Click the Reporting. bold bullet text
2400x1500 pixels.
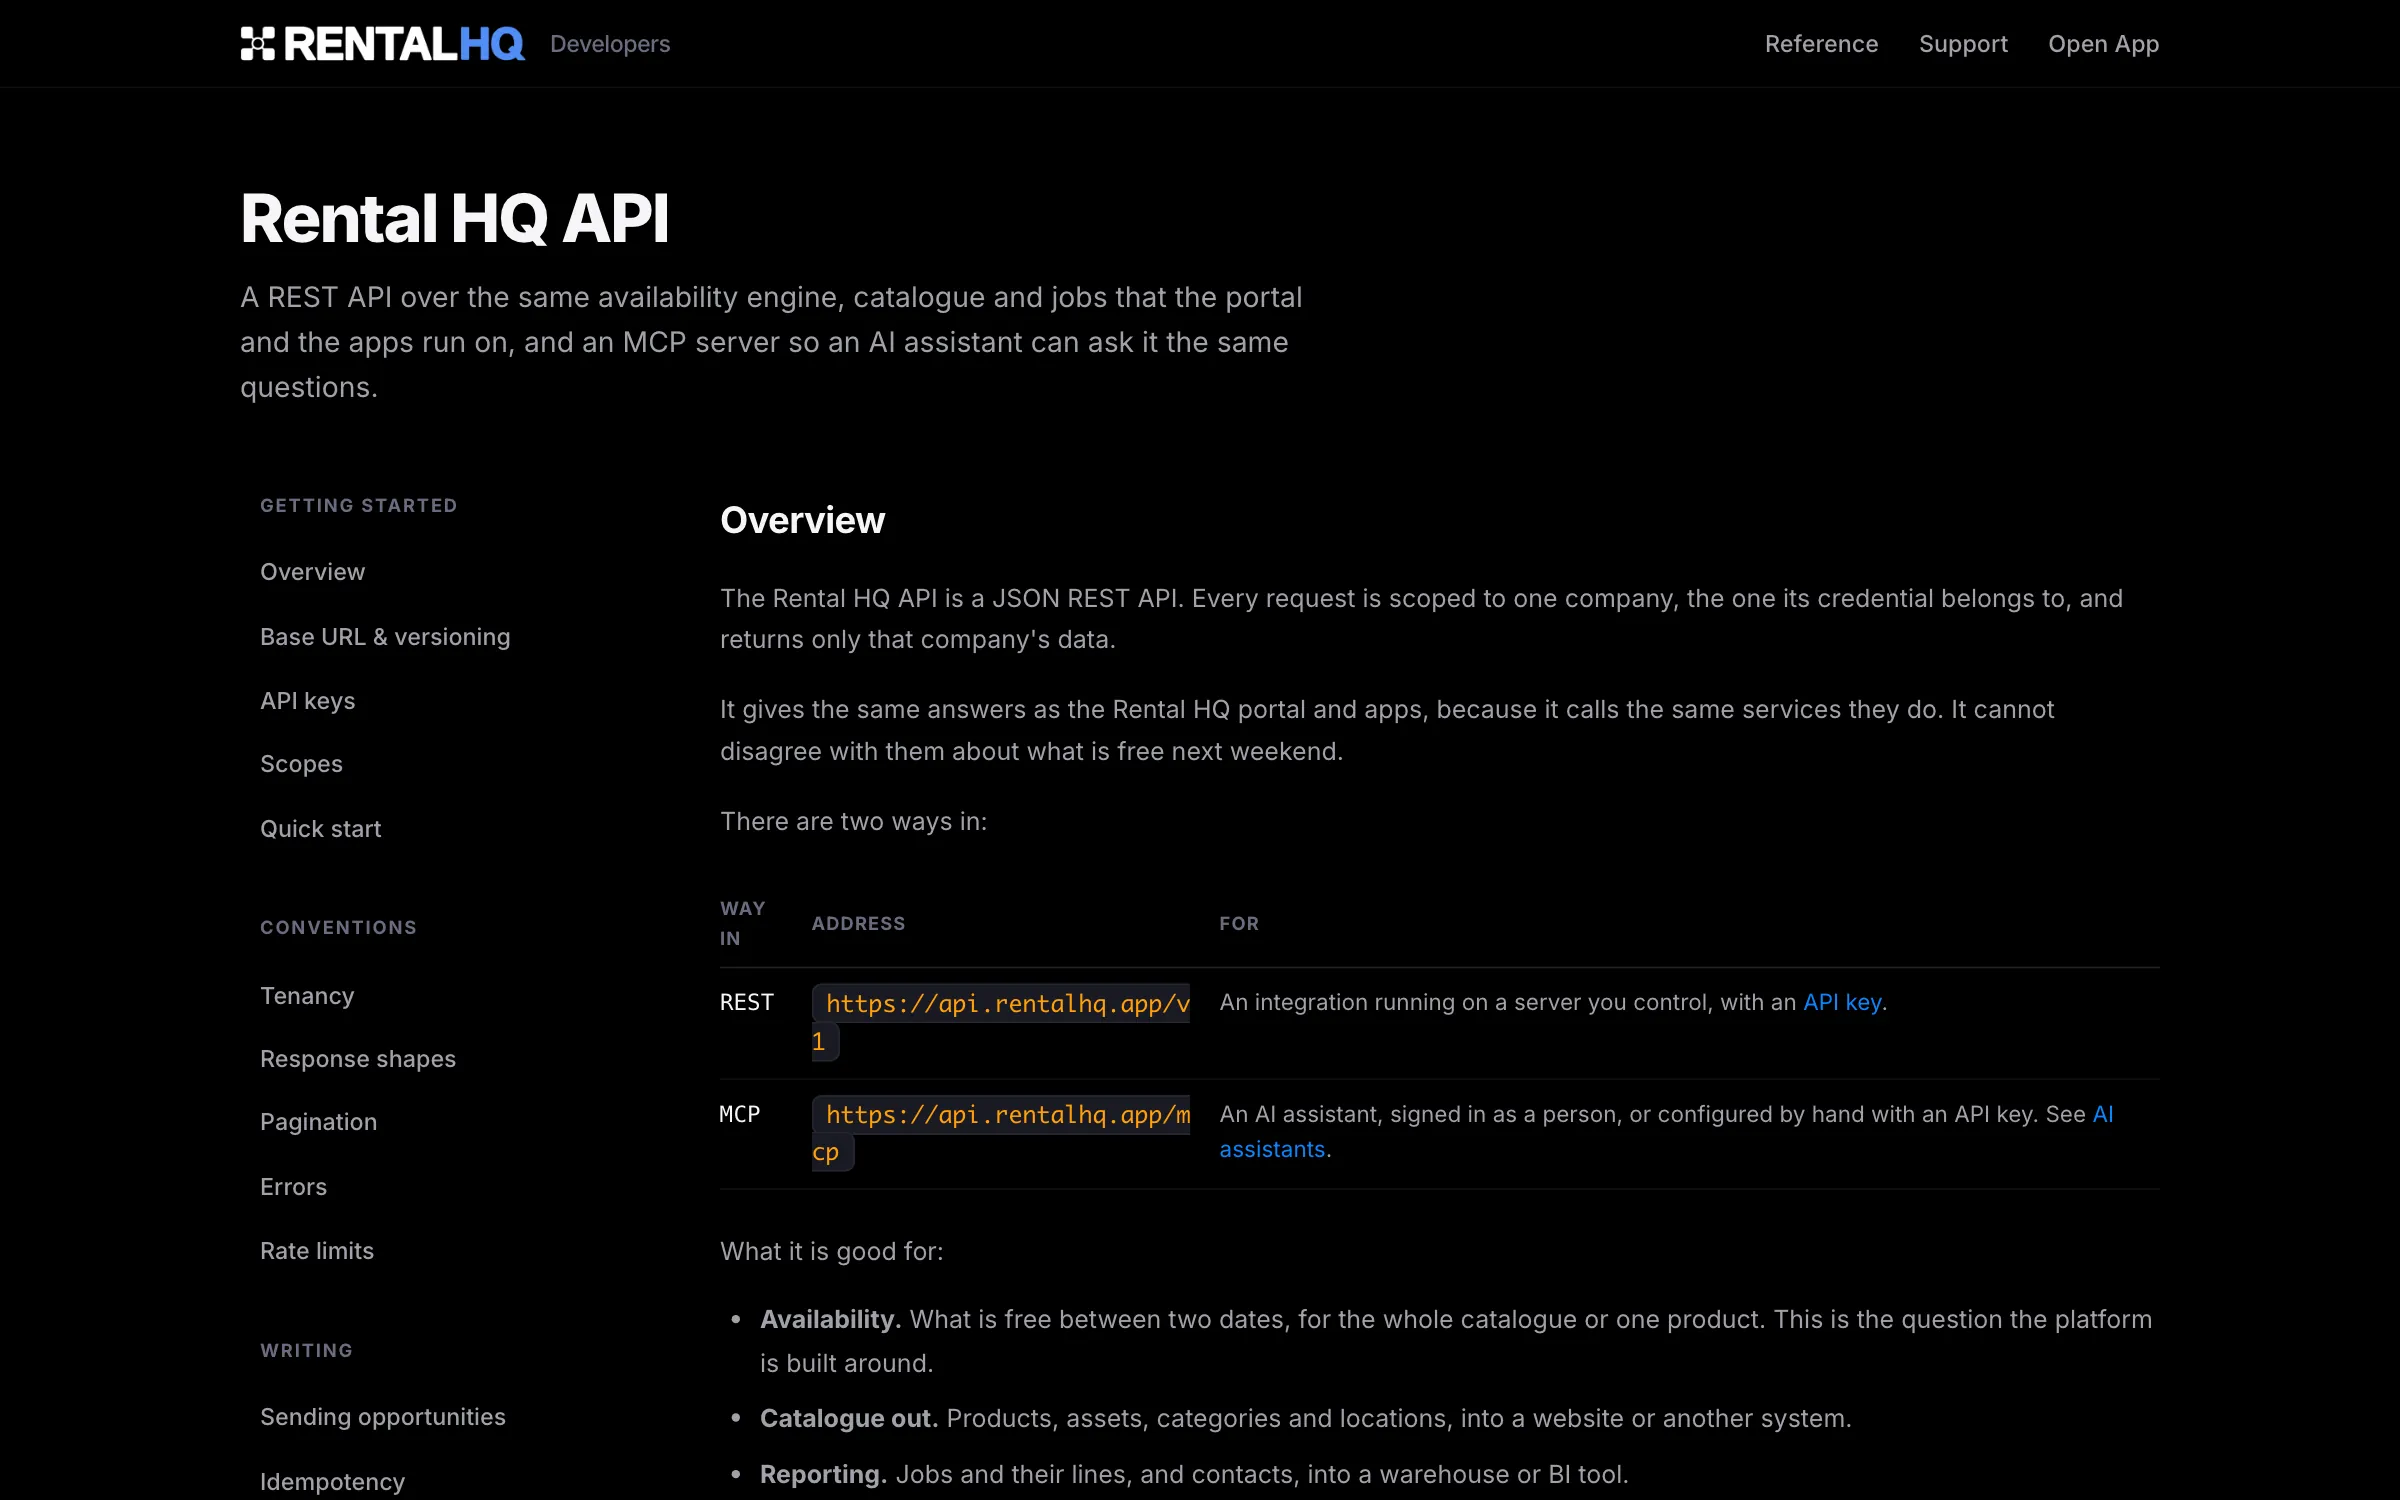[x=823, y=1474]
